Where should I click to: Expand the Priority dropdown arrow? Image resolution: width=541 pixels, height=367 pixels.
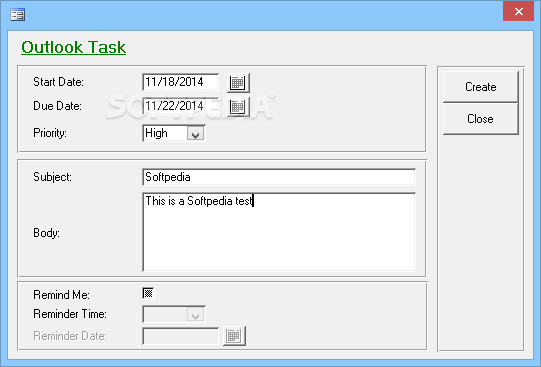pyautogui.click(x=196, y=133)
